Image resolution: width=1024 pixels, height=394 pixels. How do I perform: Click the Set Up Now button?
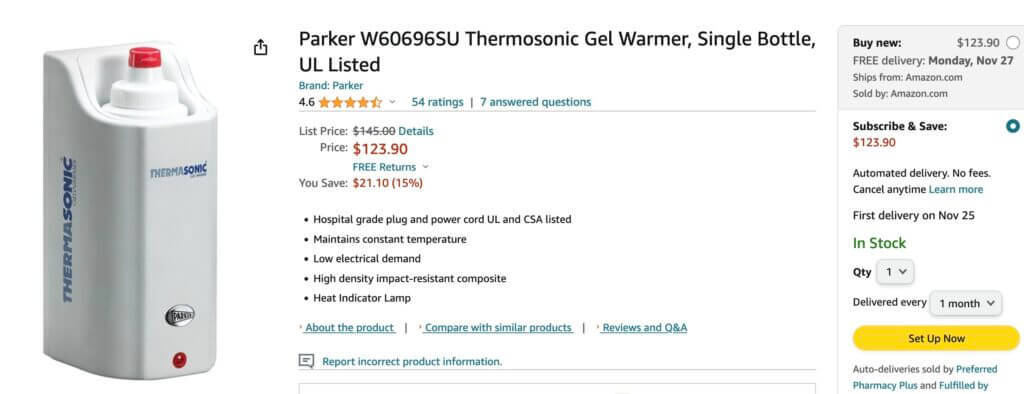coord(936,338)
